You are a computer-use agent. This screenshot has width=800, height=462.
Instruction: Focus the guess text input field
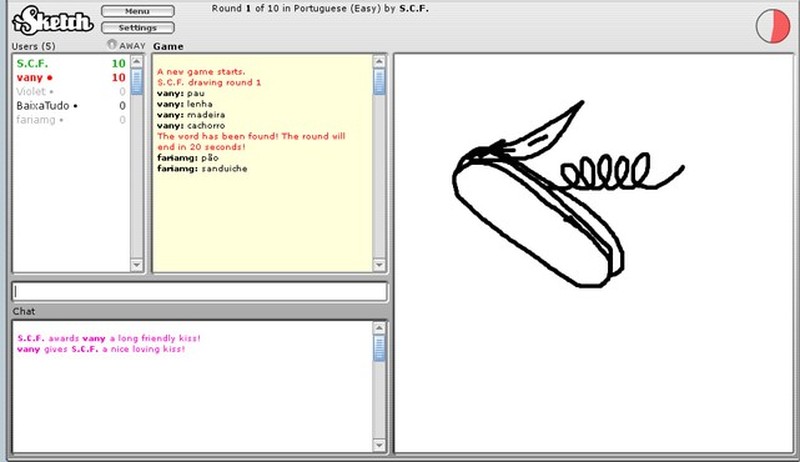pos(199,292)
